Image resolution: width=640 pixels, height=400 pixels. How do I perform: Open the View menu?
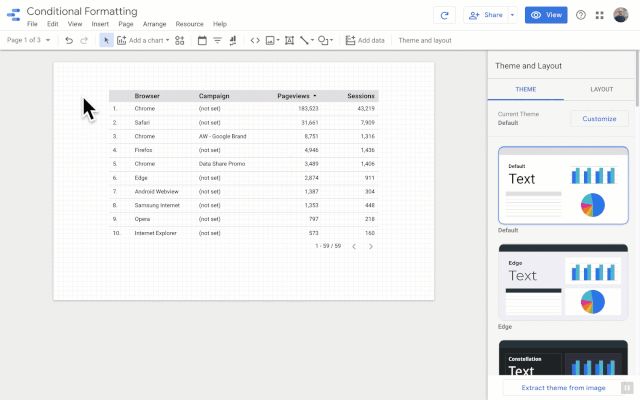tap(75, 24)
